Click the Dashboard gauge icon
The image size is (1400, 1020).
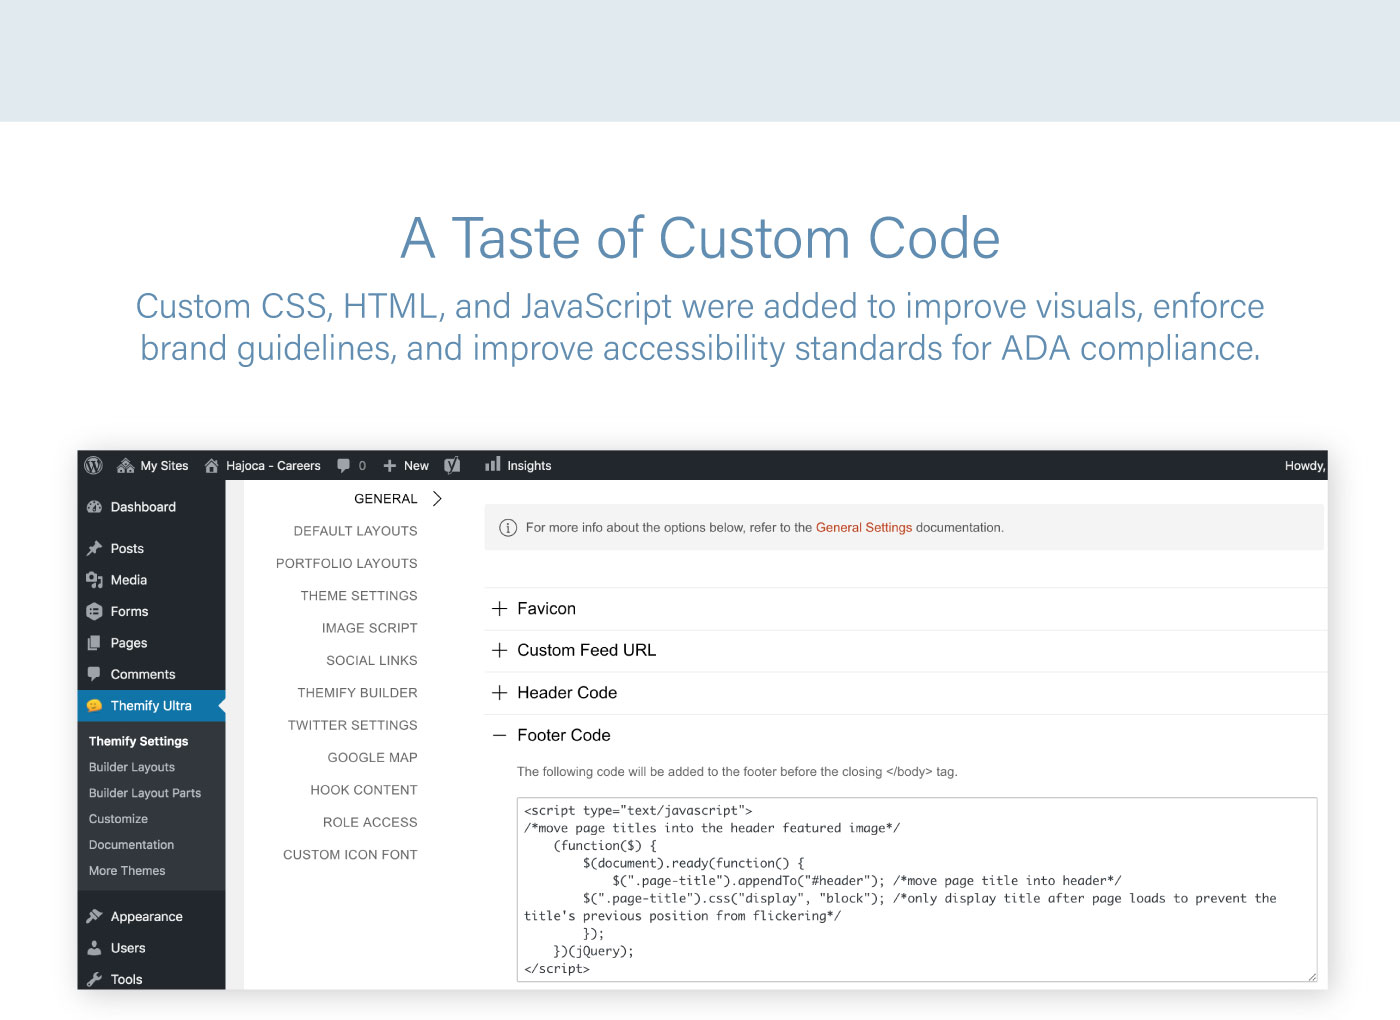[x=95, y=507]
